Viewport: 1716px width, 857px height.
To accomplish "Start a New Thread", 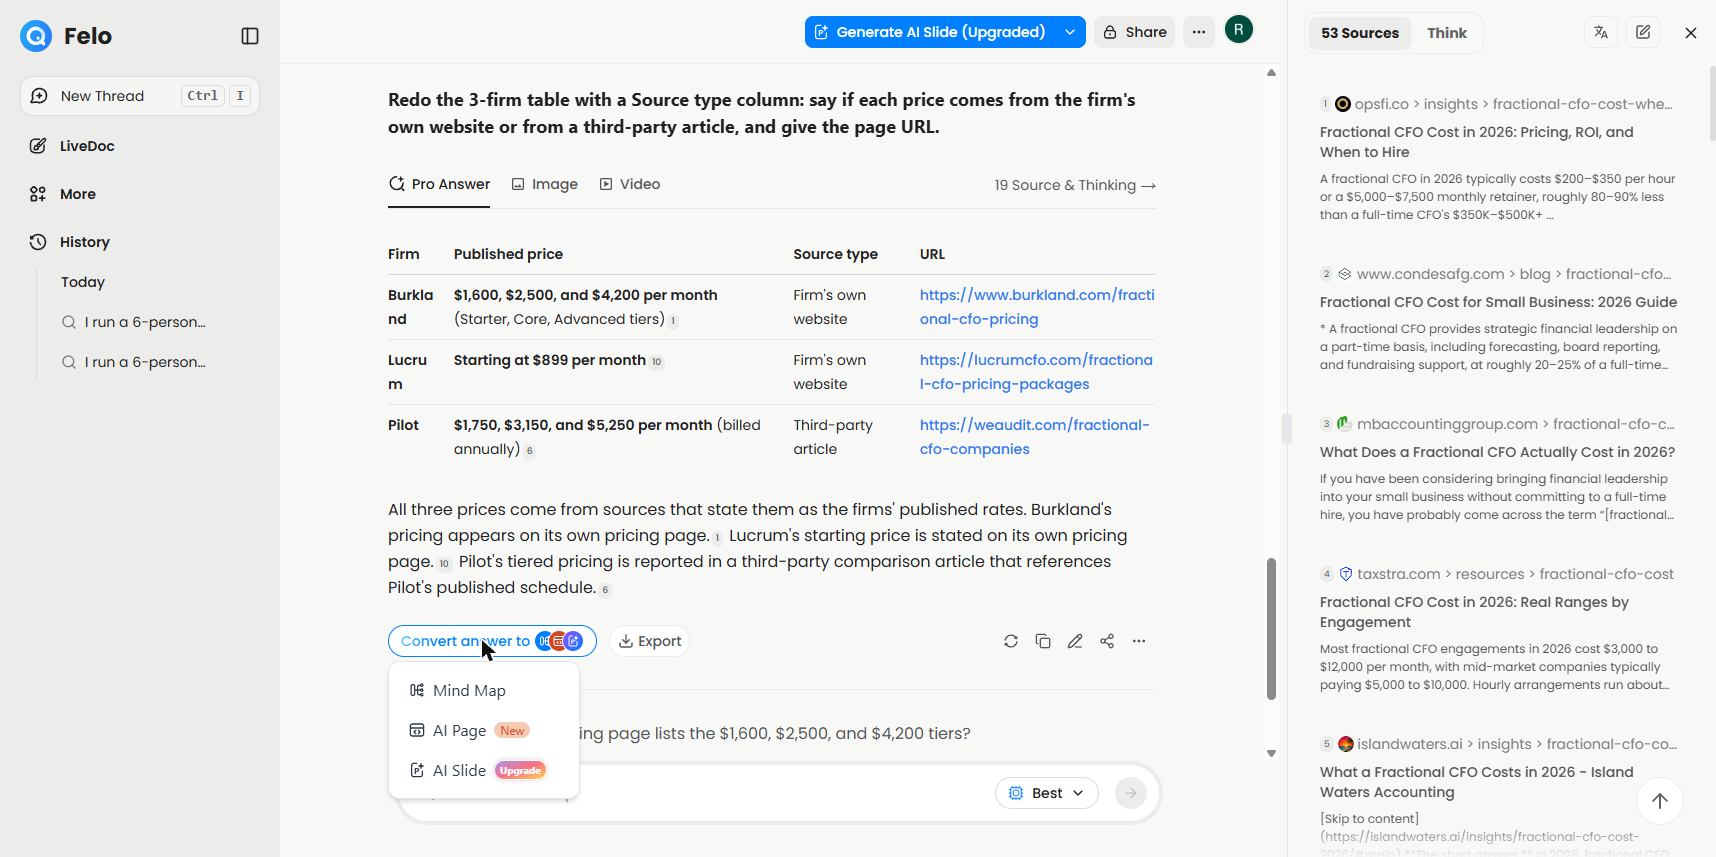I will coord(140,96).
